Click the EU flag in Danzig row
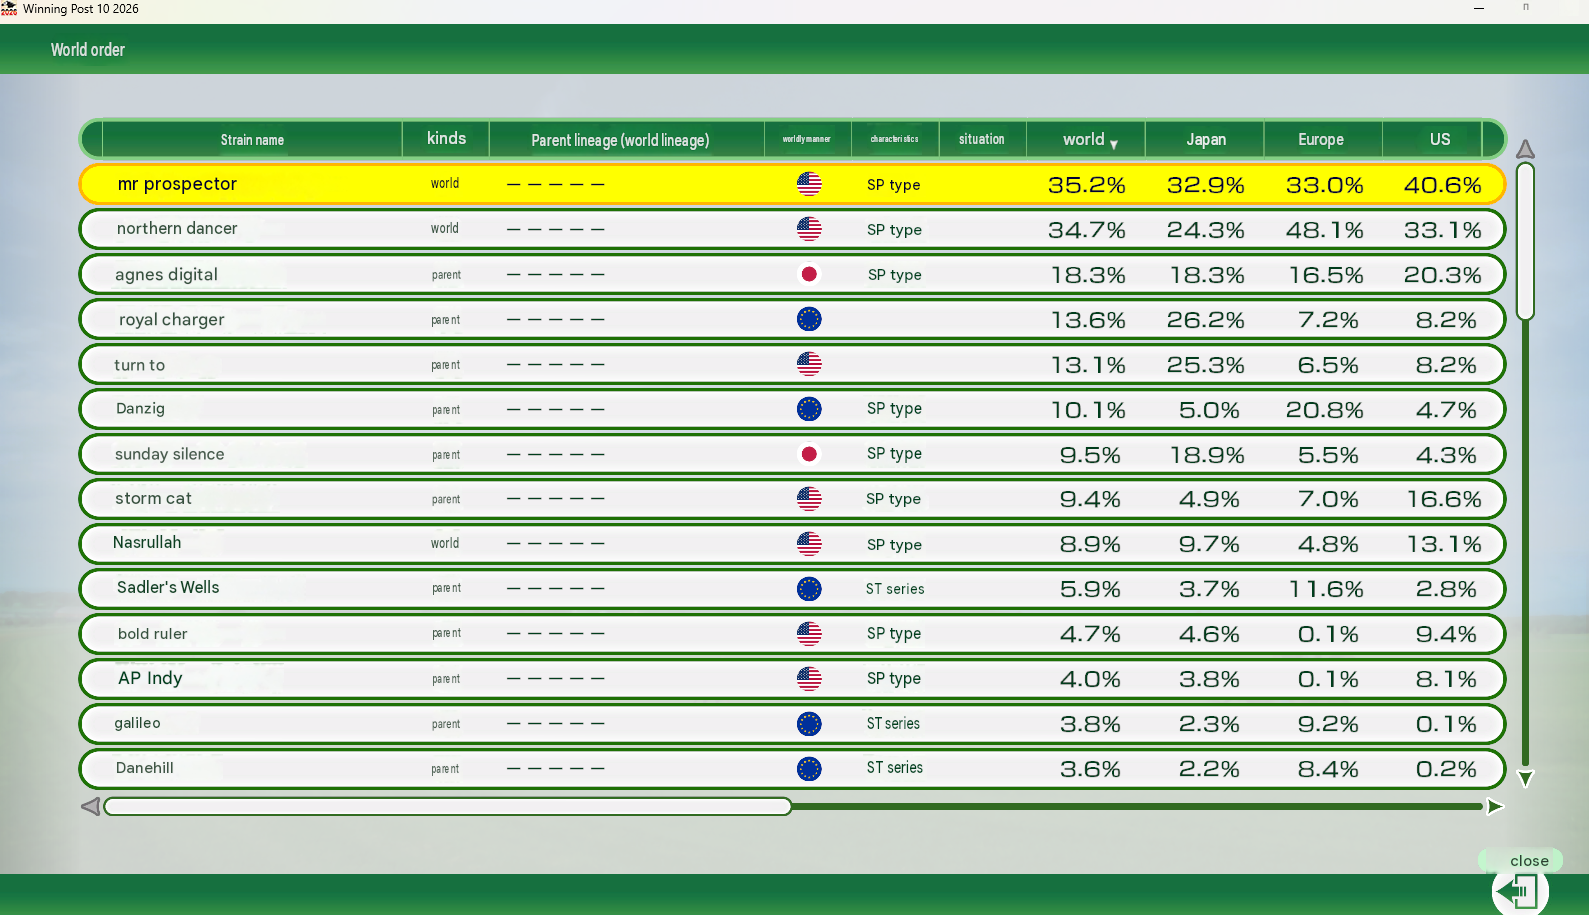This screenshot has height=915, width=1589. (x=809, y=409)
